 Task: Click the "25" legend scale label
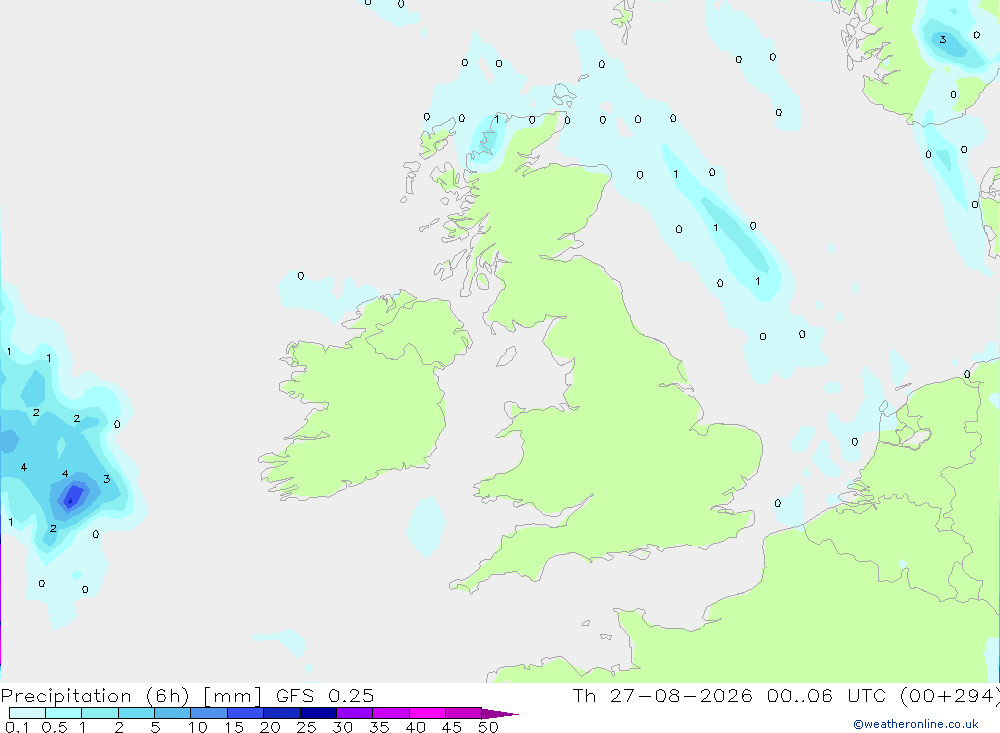pos(307,727)
